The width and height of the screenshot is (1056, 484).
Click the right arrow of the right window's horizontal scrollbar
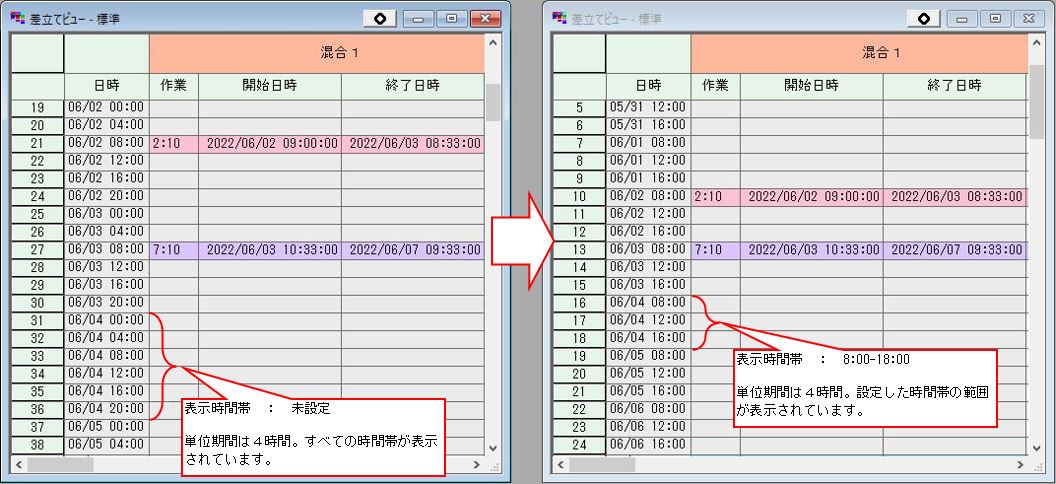tap(1020, 464)
